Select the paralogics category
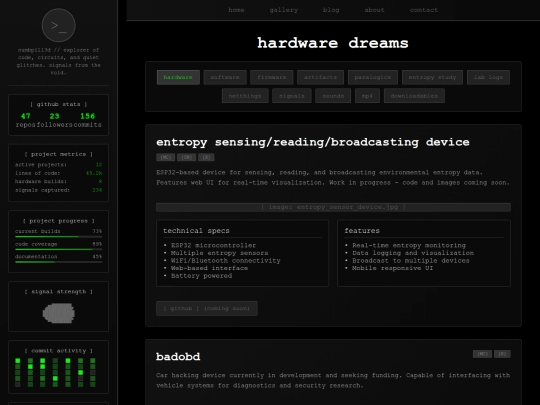The height and width of the screenshot is (405, 540). pyautogui.click(x=373, y=77)
